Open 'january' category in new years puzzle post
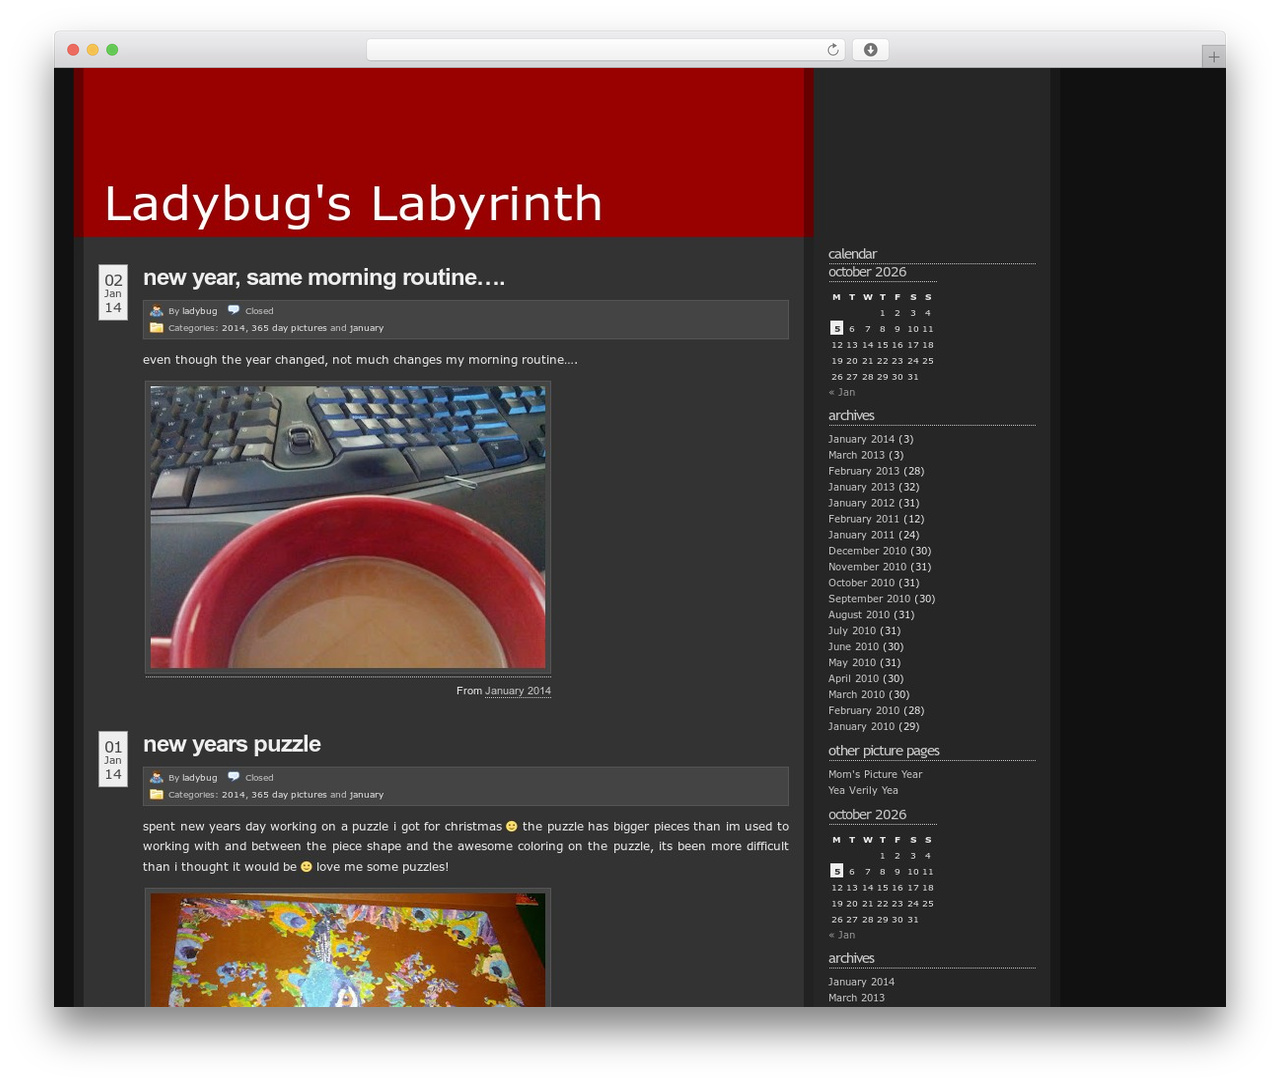The width and height of the screenshot is (1280, 1084). (366, 795)
